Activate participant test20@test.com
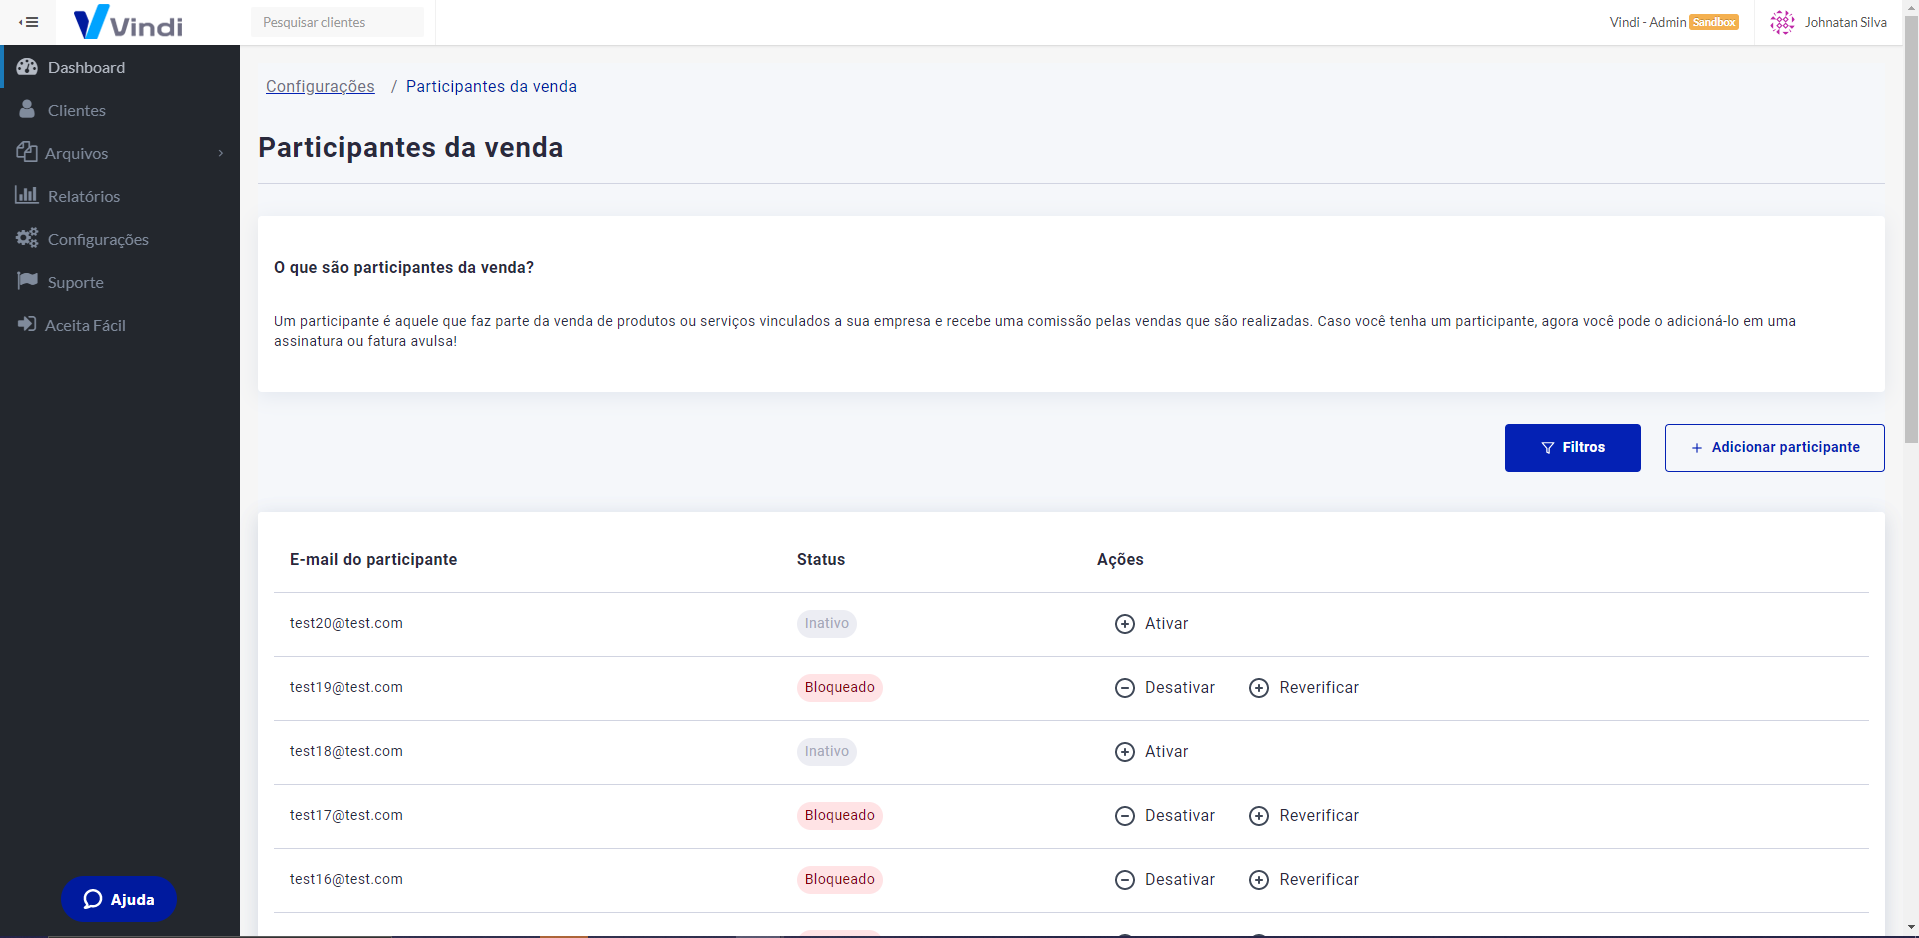 tap(1152, 624)
